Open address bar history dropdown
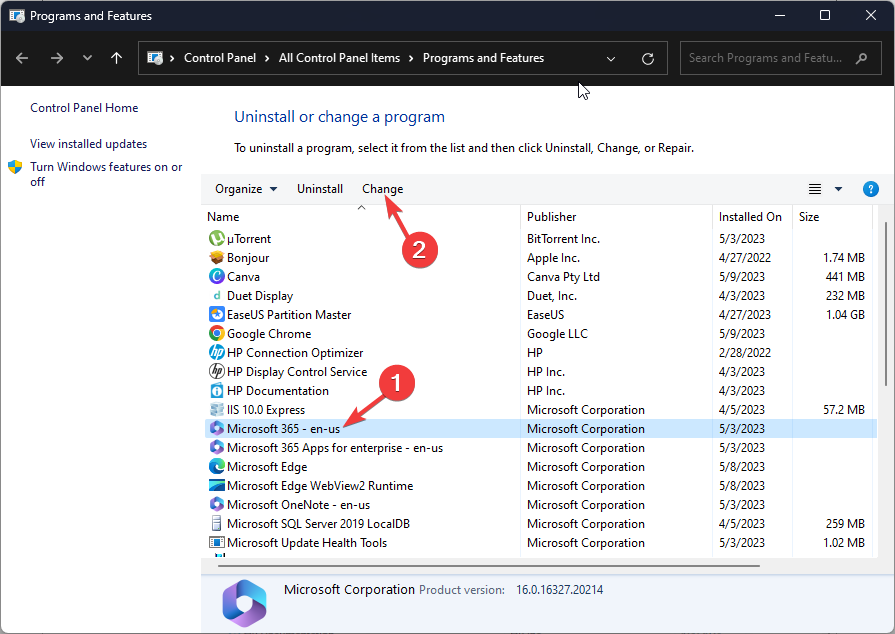The image size is (895, 634). [611, 59]
